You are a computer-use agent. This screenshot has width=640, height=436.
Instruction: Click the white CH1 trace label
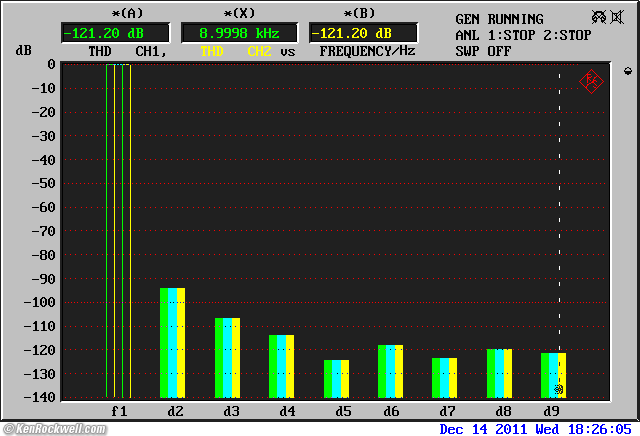point(149,50)
